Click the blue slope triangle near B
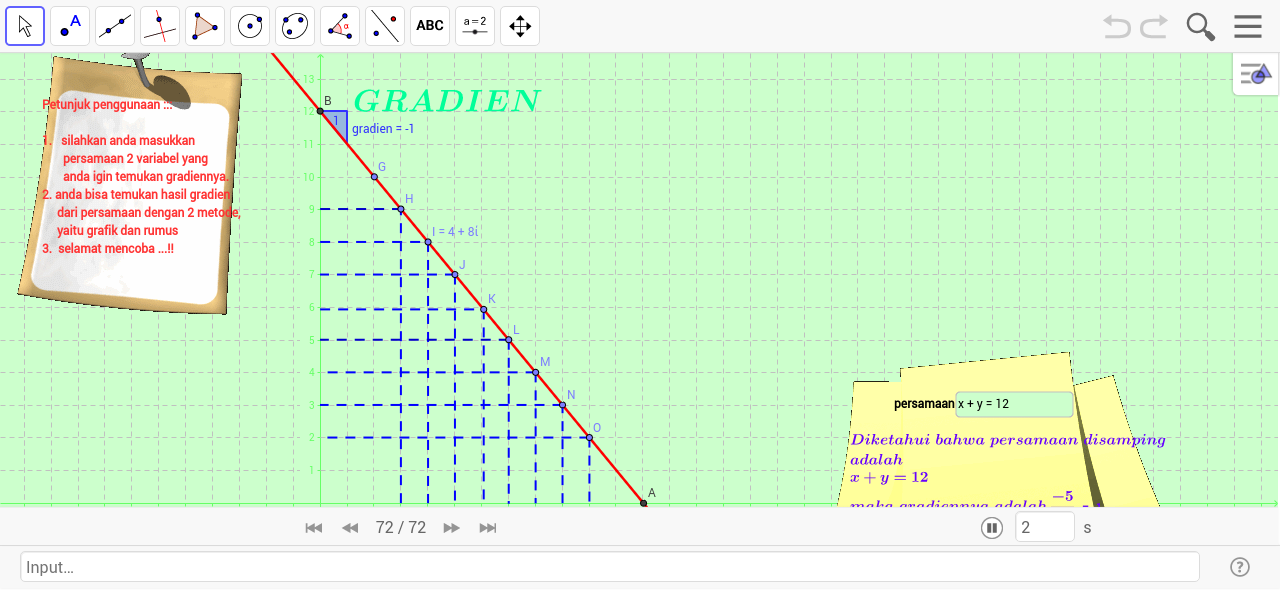 (x=338, y=122)
